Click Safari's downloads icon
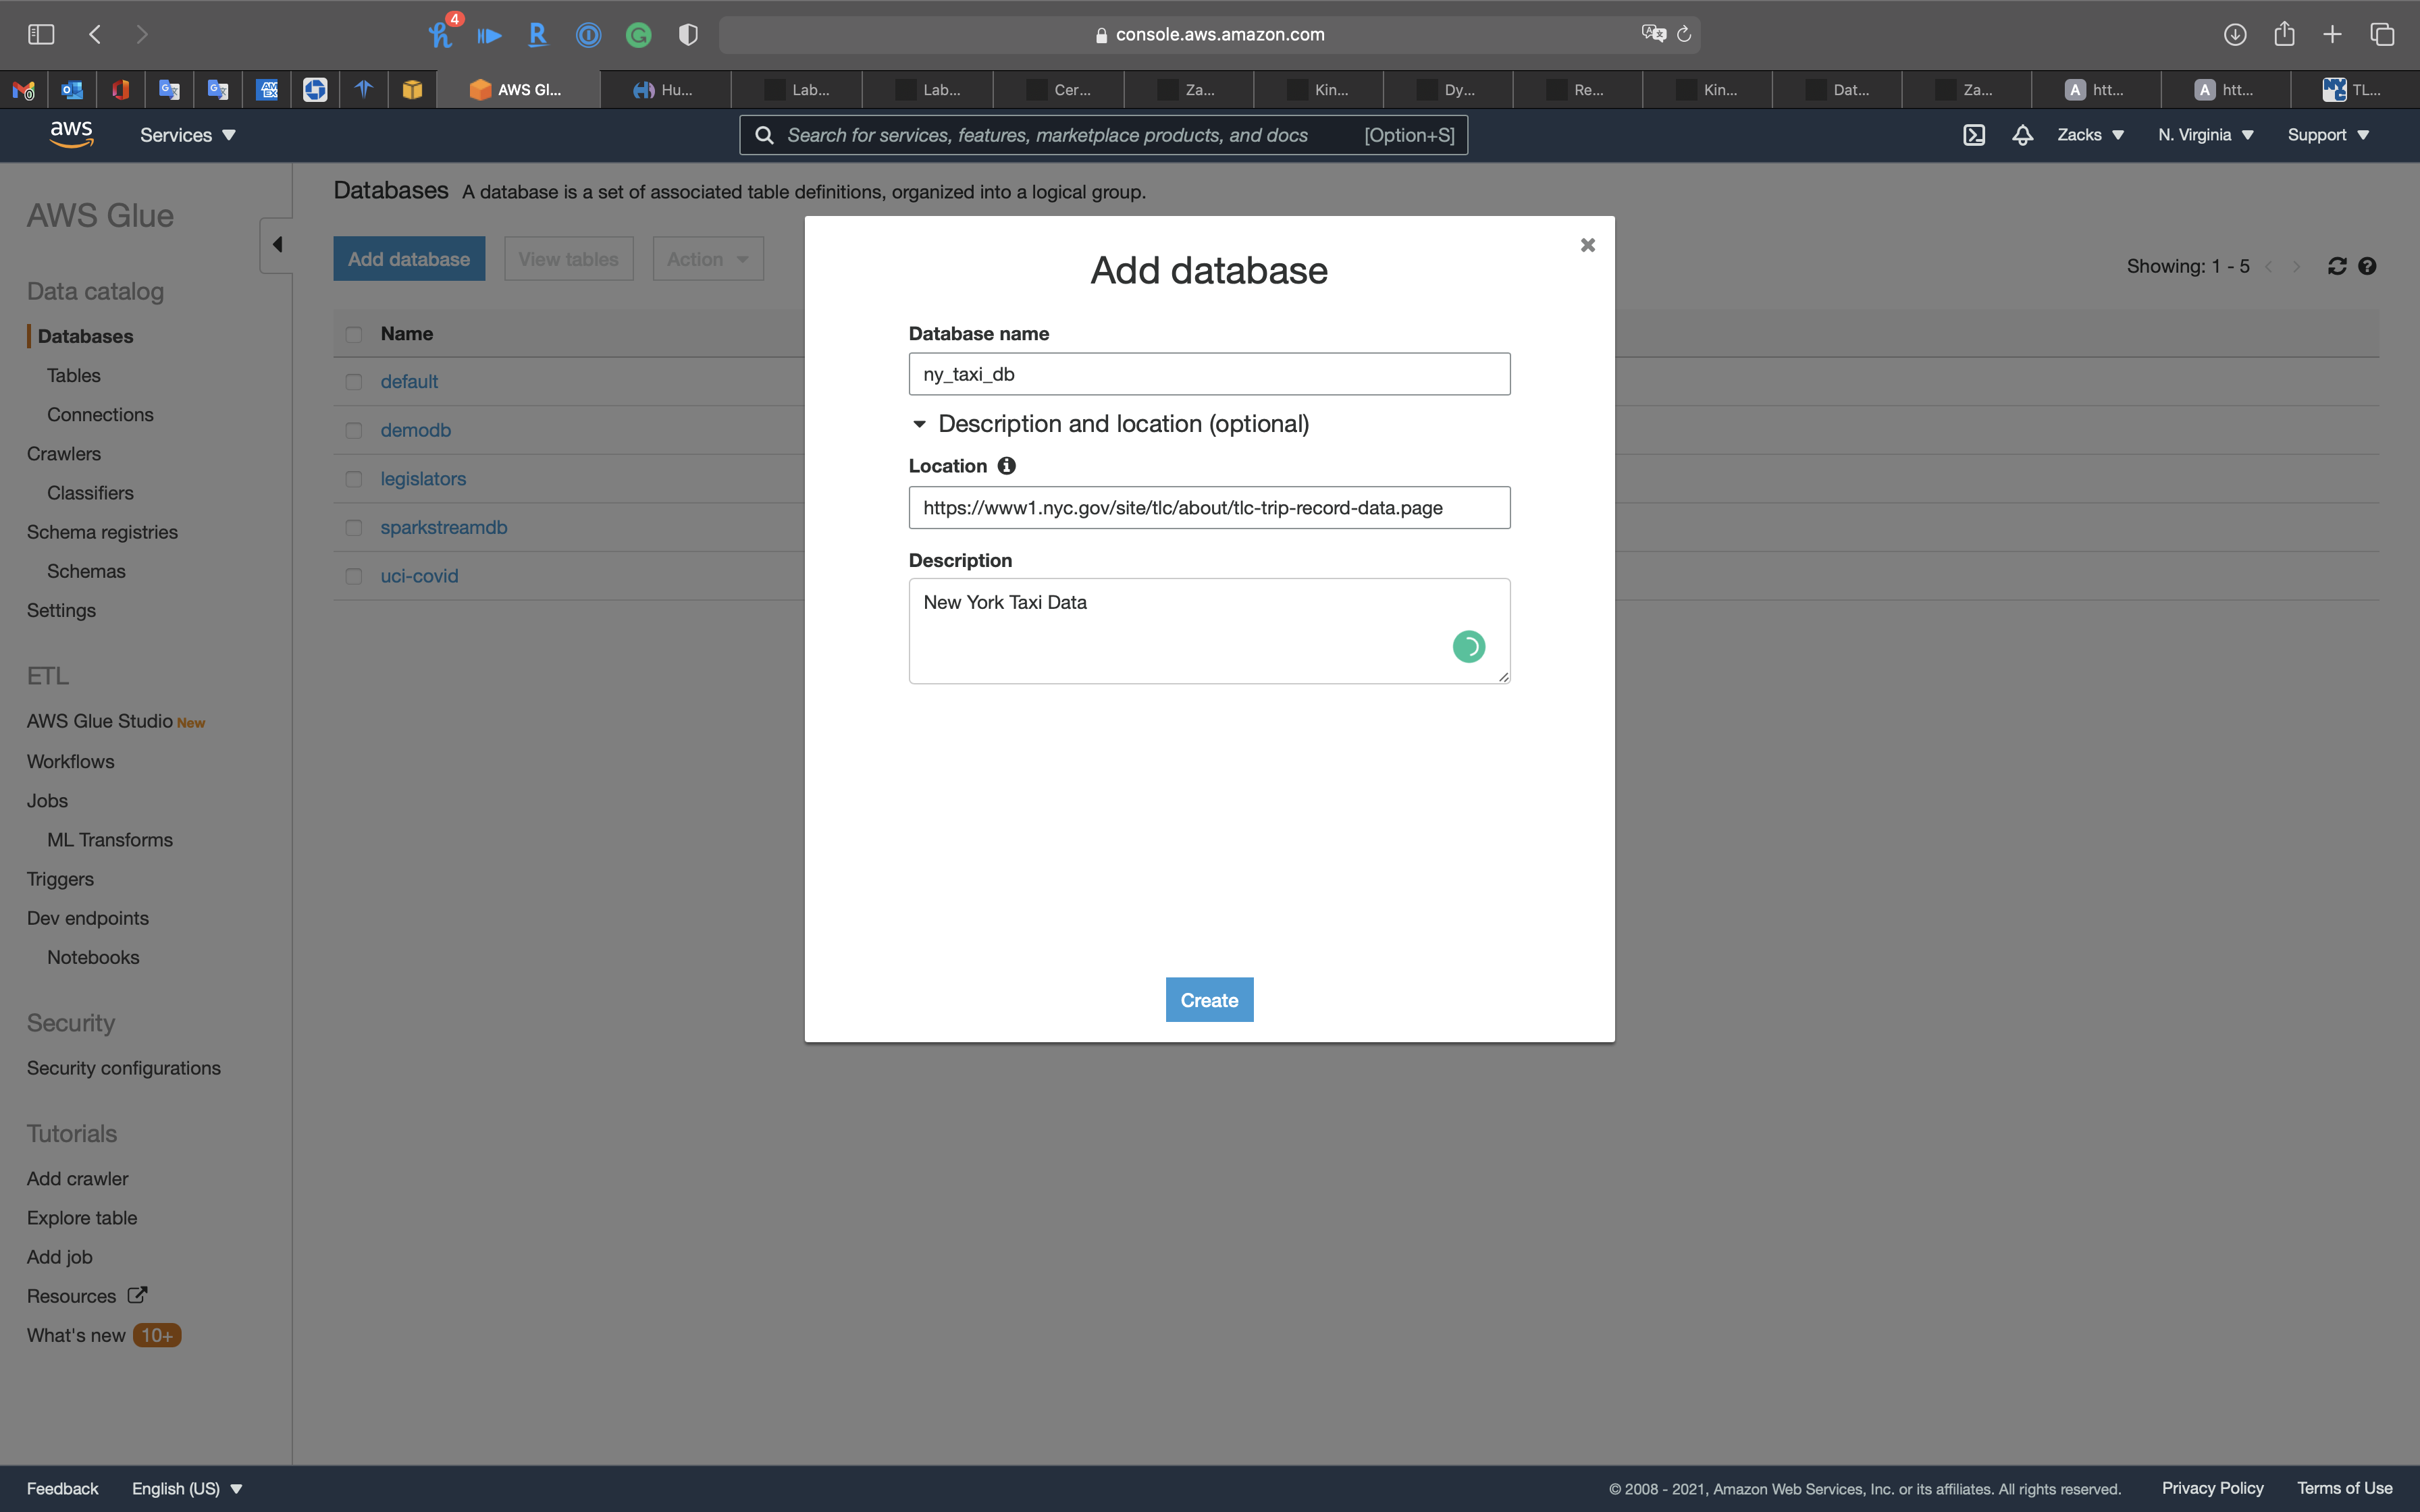Screen dimensions: 2420x1512 pyautogui.click(x=2234, y=35)
